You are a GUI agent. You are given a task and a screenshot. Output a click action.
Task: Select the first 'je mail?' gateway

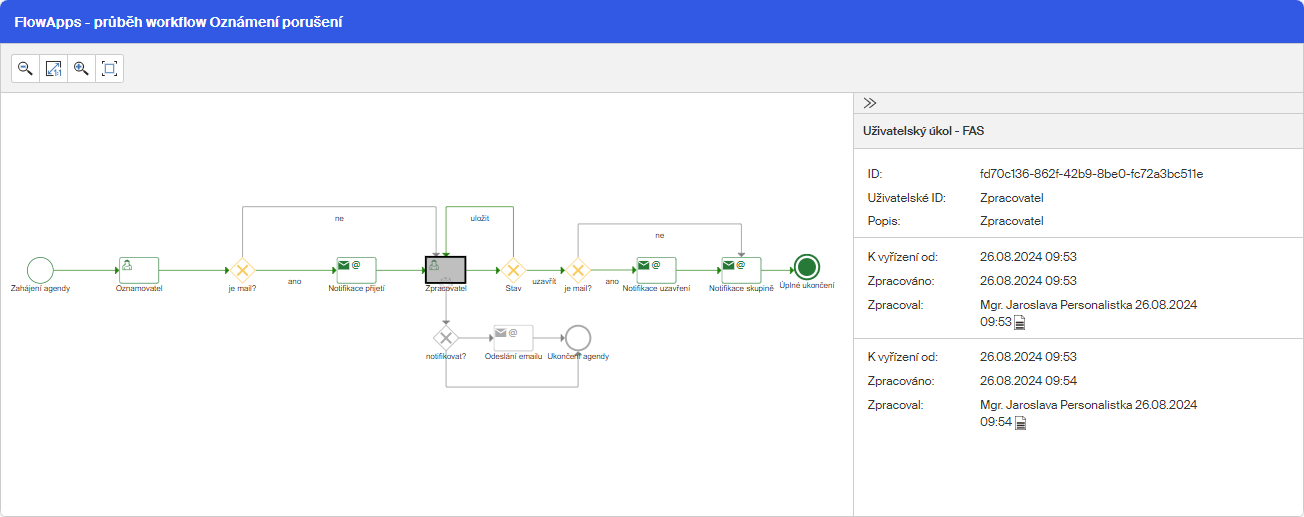tap(241, 270)
